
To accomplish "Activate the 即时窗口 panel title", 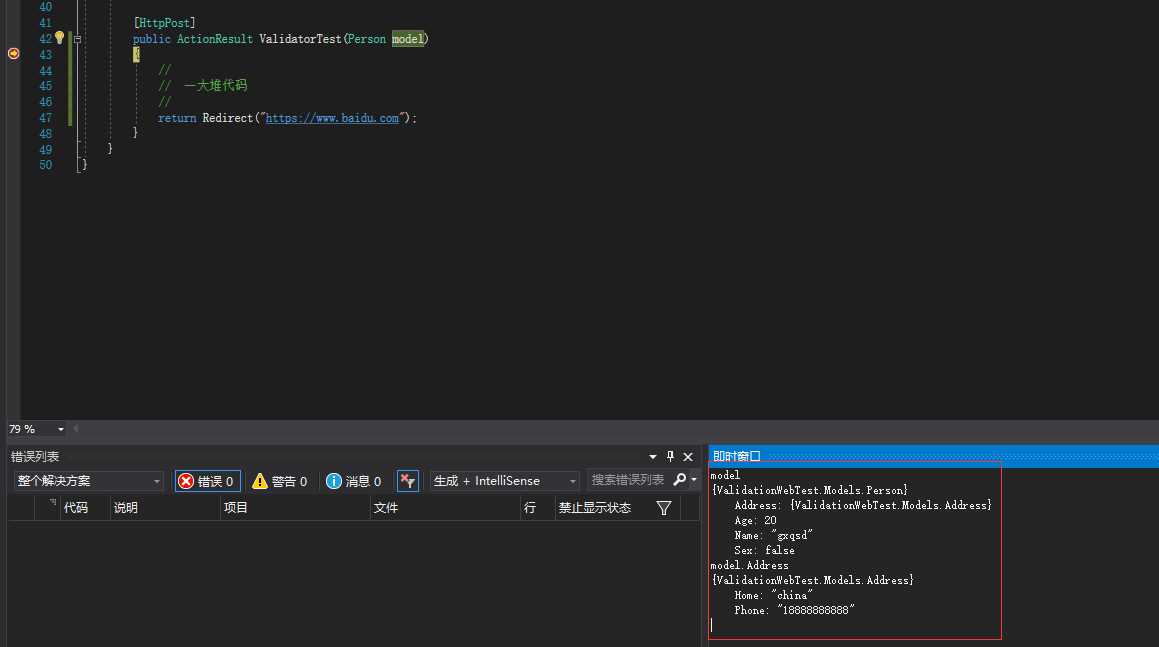I will (736, 457).
